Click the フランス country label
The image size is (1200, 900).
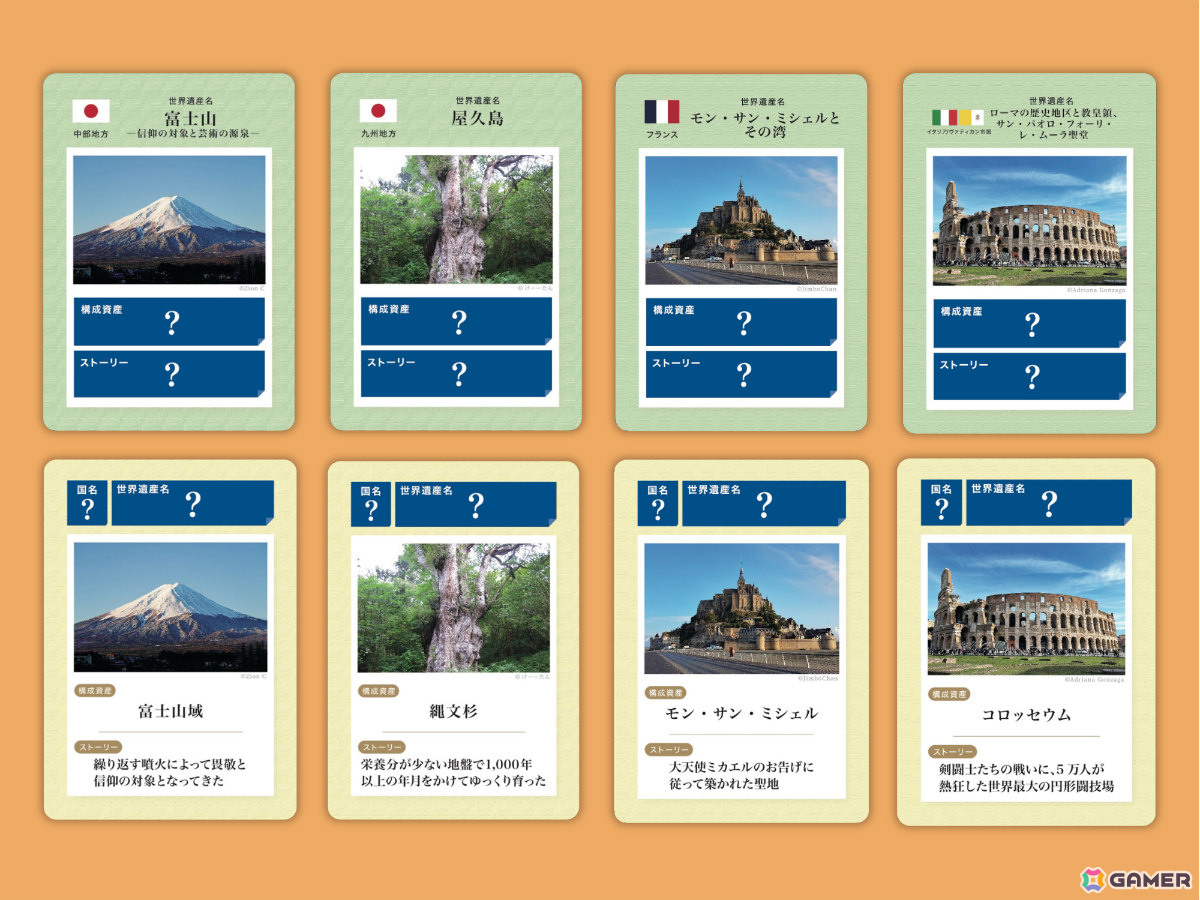tap(661, 135)
